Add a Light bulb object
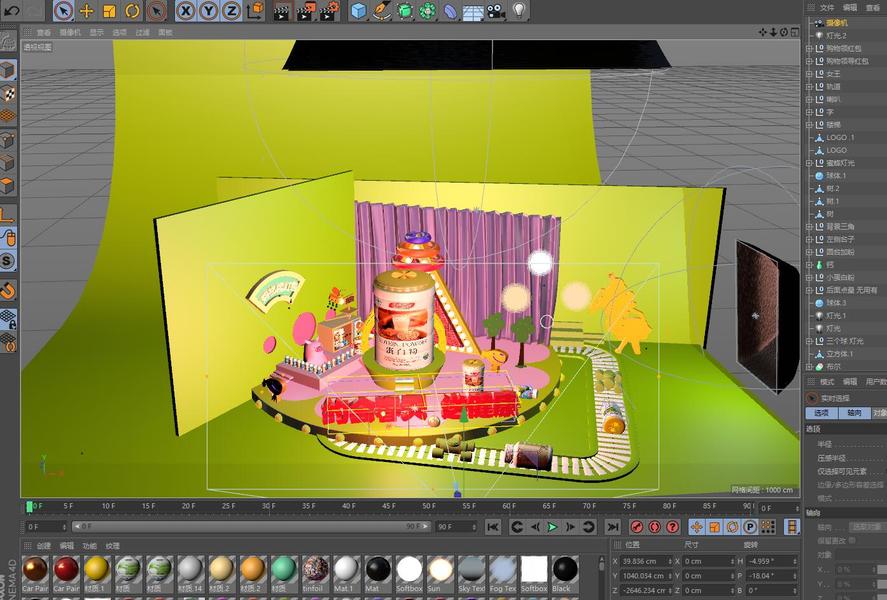The image size is (887, 600). click(519, 10)
